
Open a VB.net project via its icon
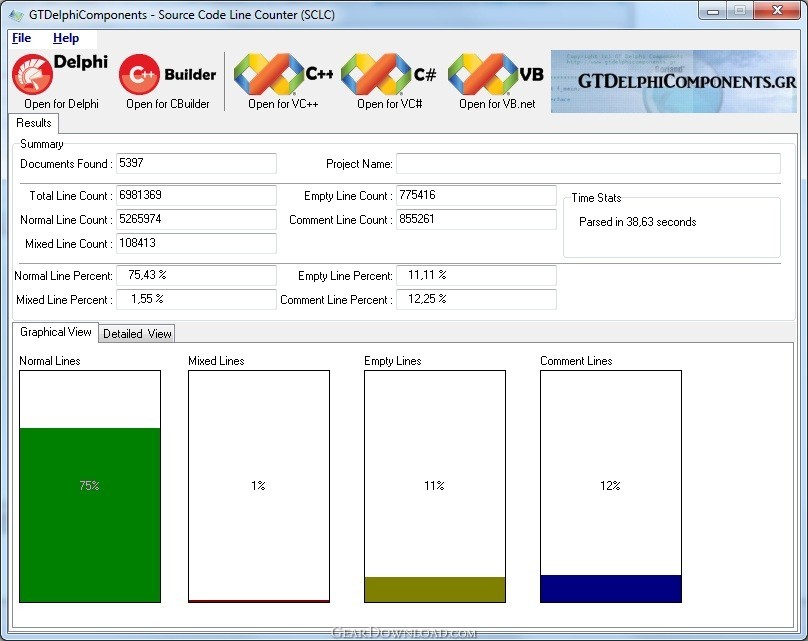pyautogui.click(x=496, y=74)
